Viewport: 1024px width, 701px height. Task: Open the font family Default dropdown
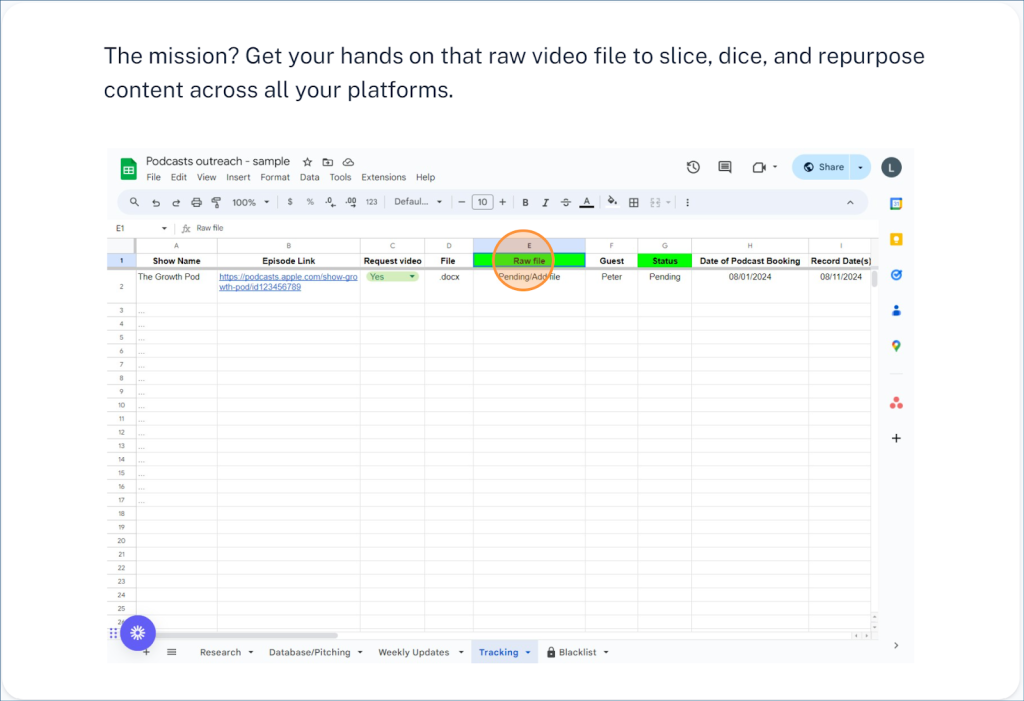point(418,202)
